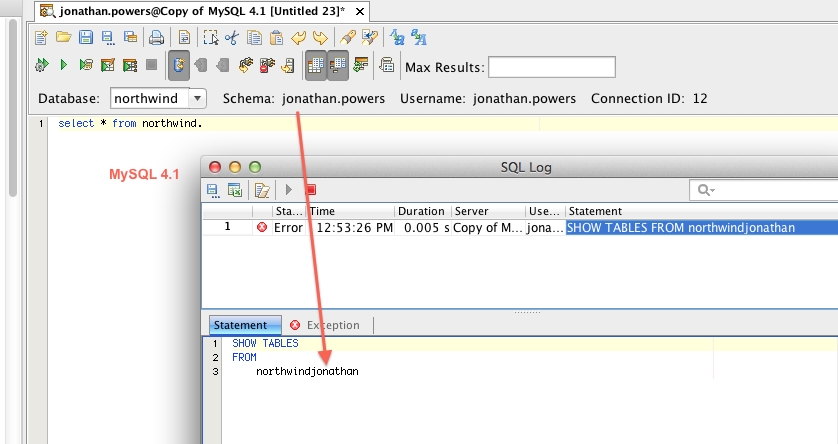Minimize SQL Log with yellow button
The width and height of the screenshot is (838, 444).
235,167
